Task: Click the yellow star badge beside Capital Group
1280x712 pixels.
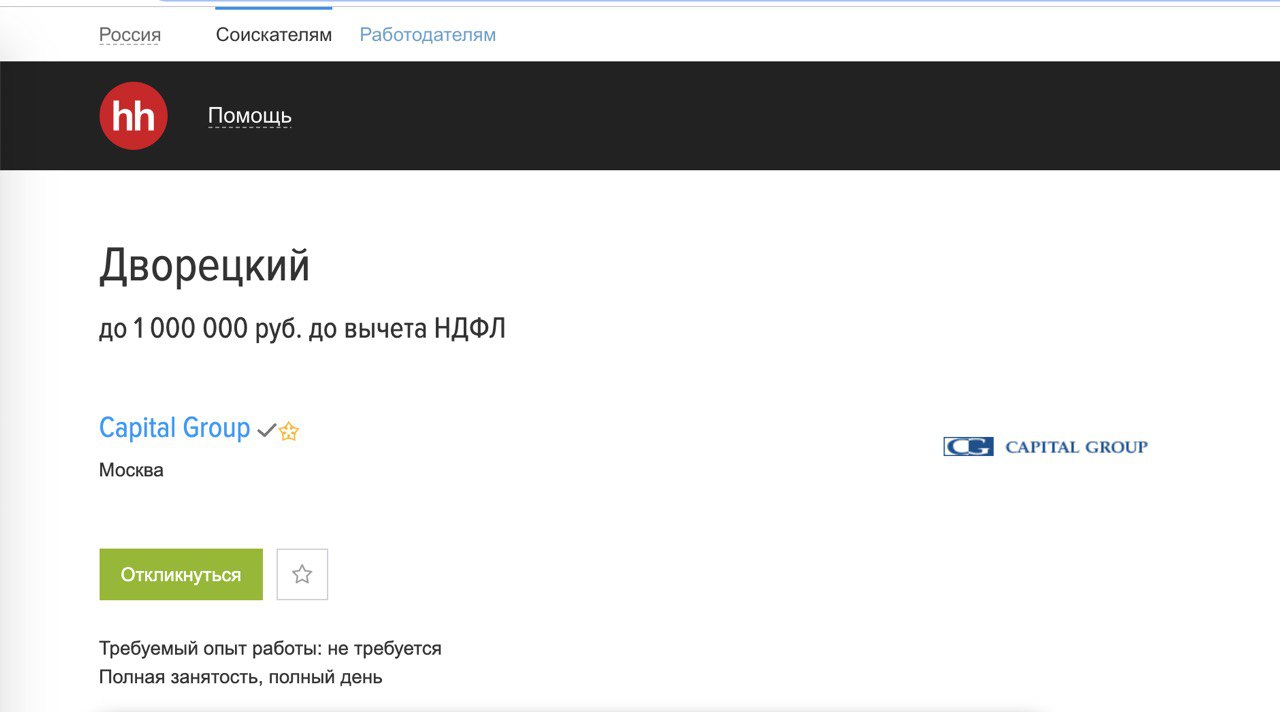Action: (x=289, y=432)
